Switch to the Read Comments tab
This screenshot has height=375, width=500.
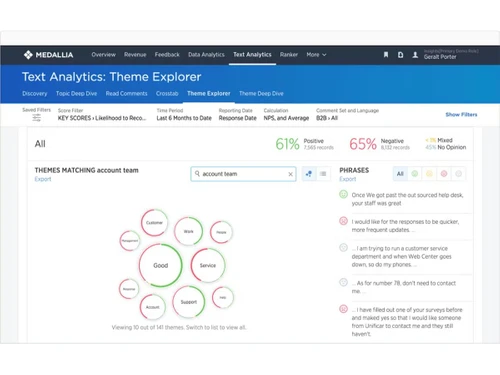coord(126,94)
